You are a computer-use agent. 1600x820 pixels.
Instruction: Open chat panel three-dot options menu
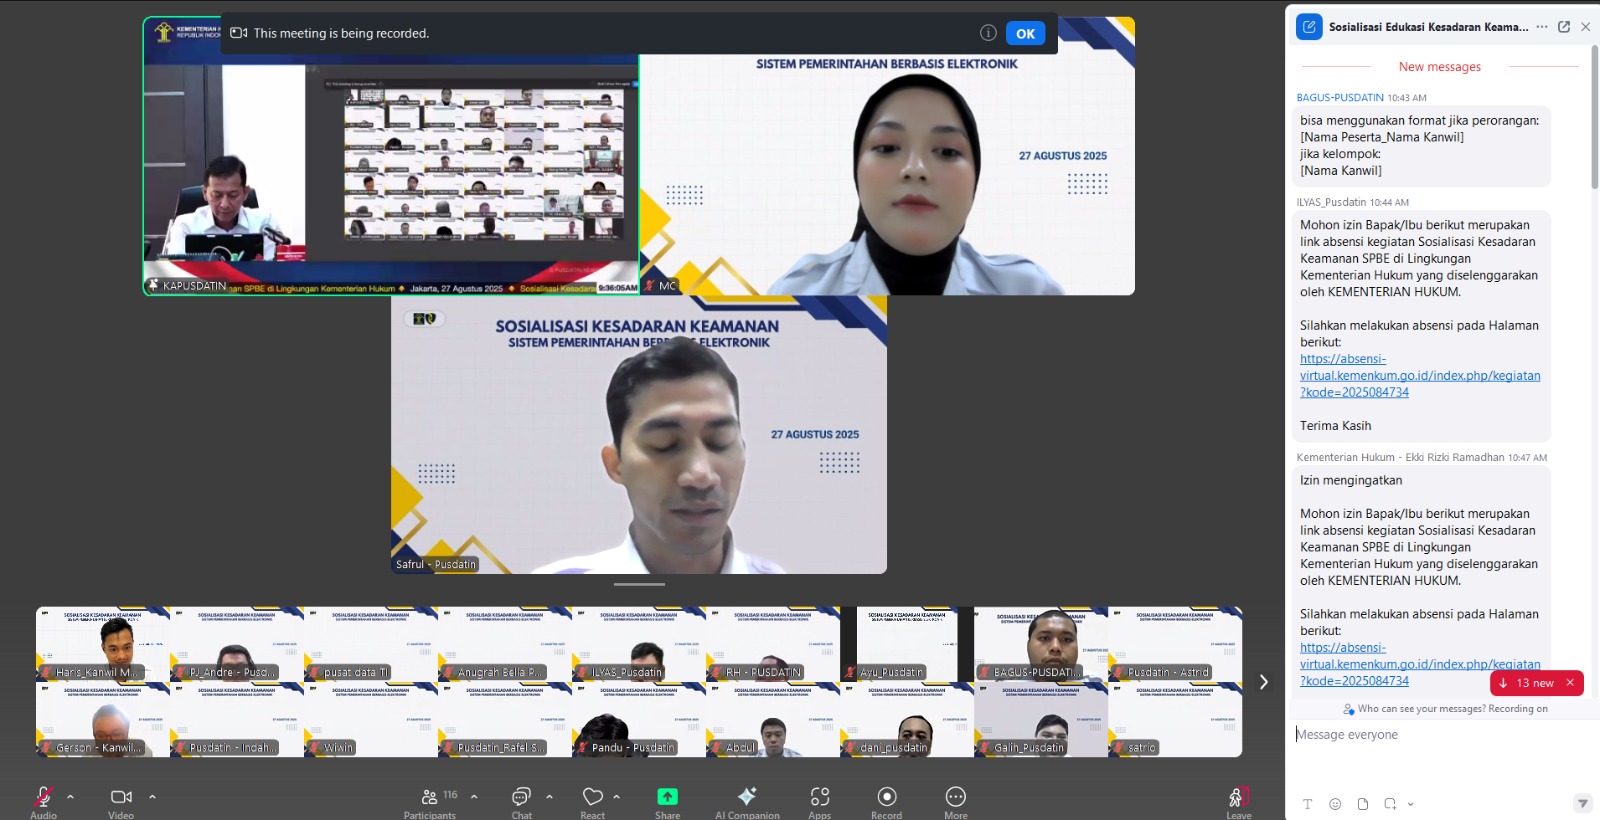(1542, 27)
